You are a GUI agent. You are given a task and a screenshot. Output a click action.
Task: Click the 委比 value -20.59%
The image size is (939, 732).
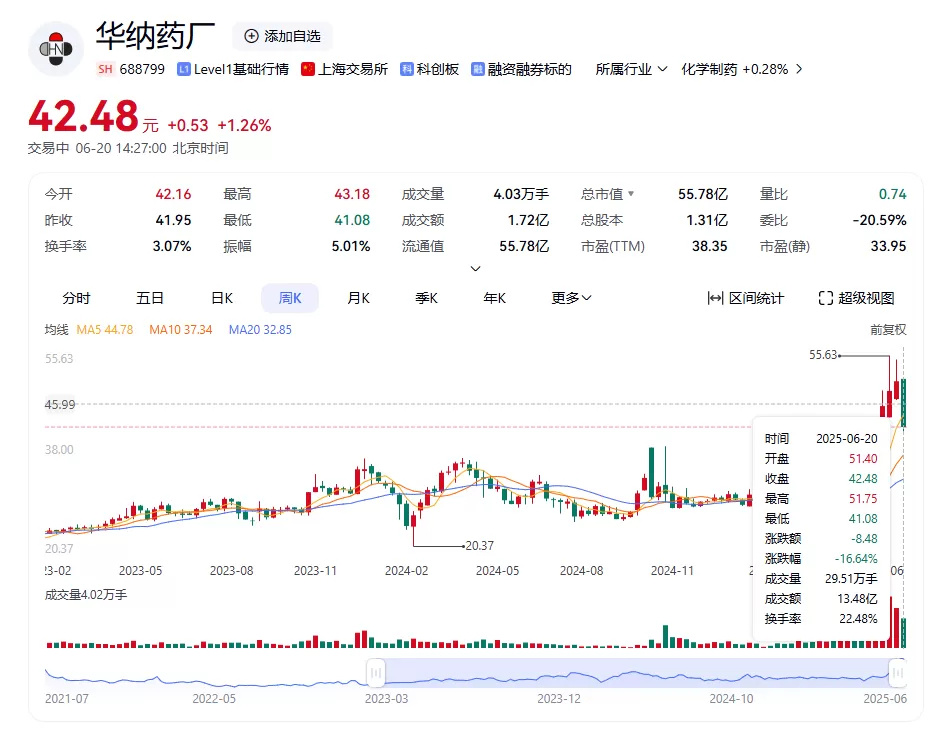(x=879, y=220)
